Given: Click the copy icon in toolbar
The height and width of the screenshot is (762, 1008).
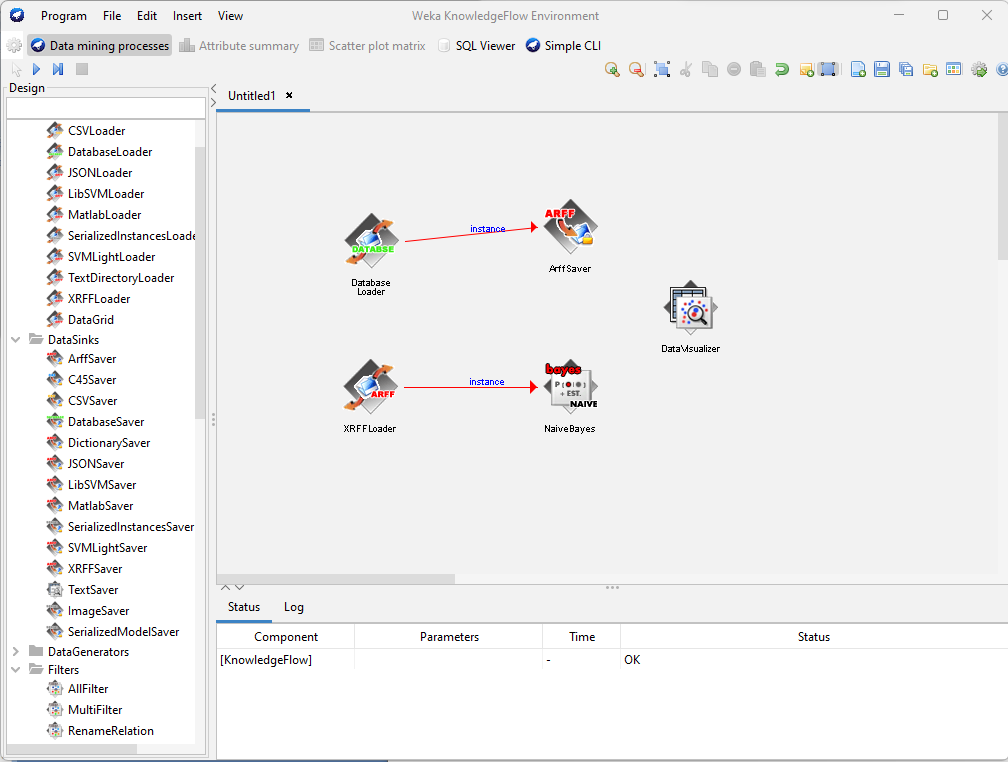Looking at the screenshot, I should click(x=710, y=69).
